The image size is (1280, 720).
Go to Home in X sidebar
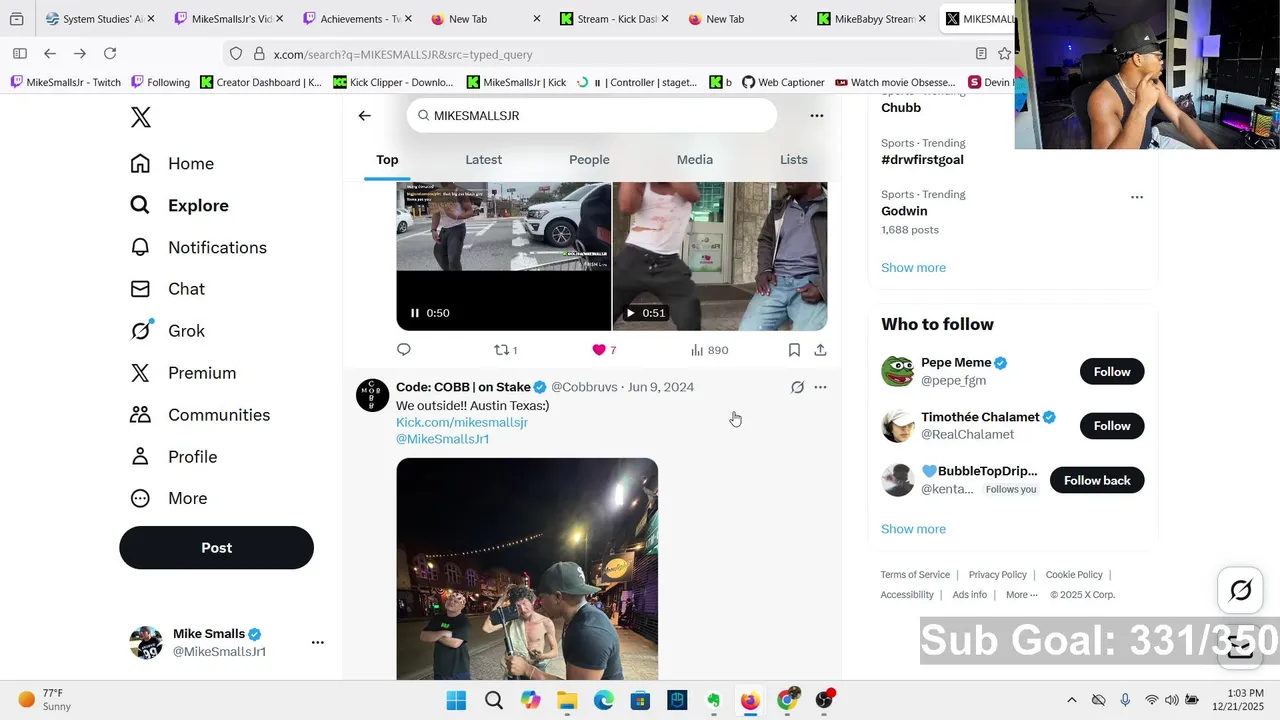pos(172,164)
